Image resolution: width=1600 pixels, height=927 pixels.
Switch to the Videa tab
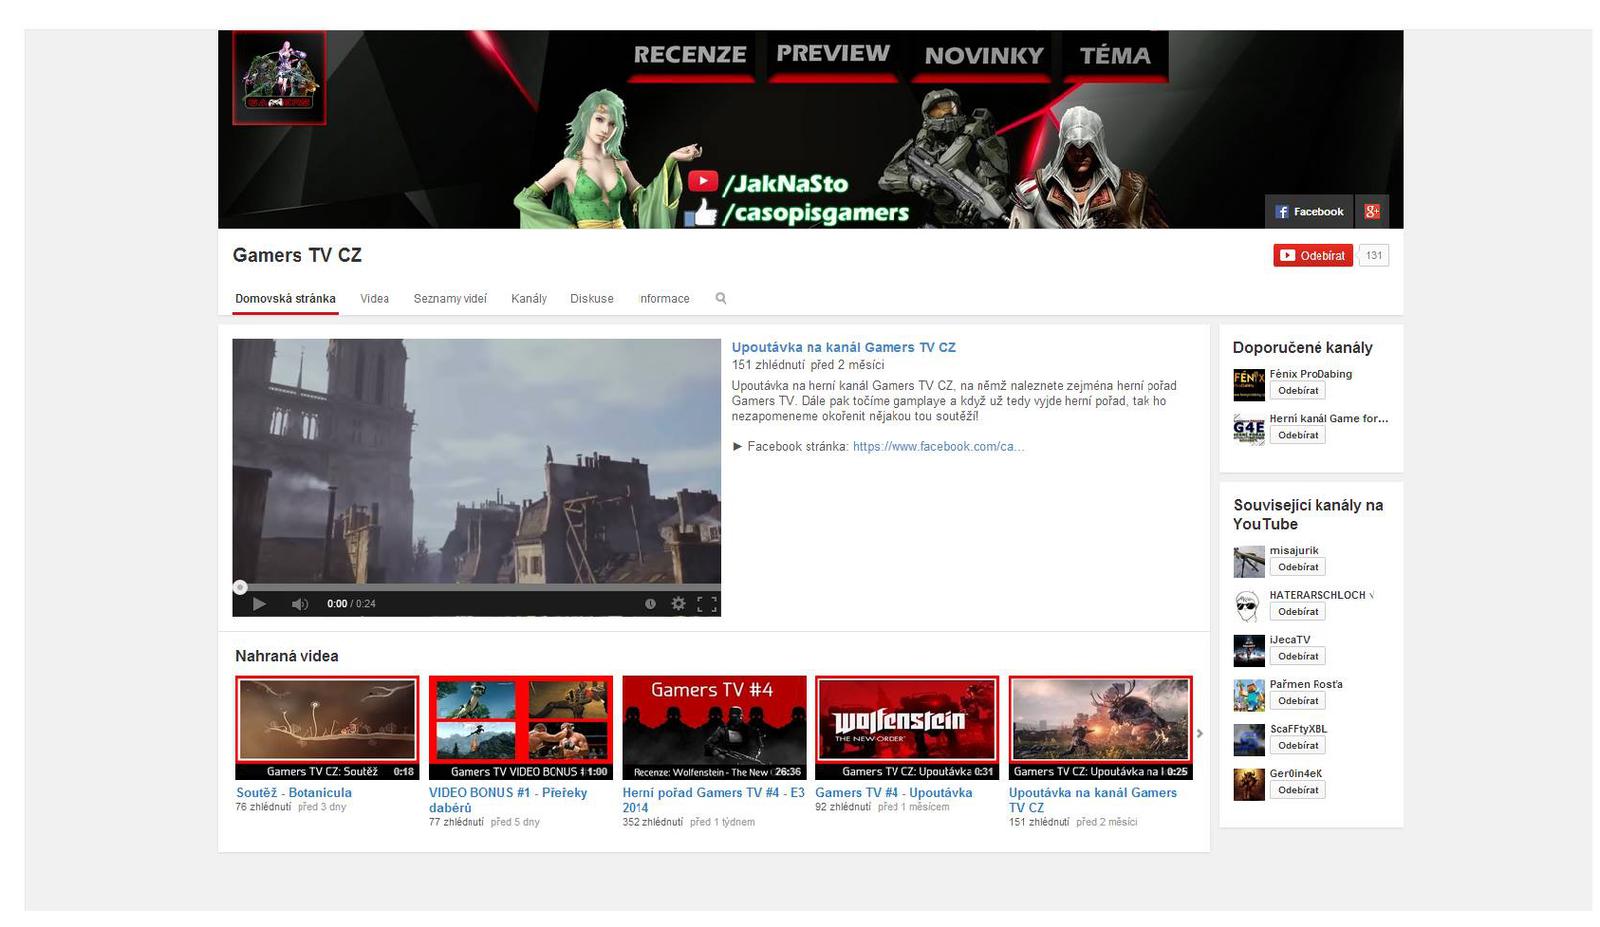374,298
